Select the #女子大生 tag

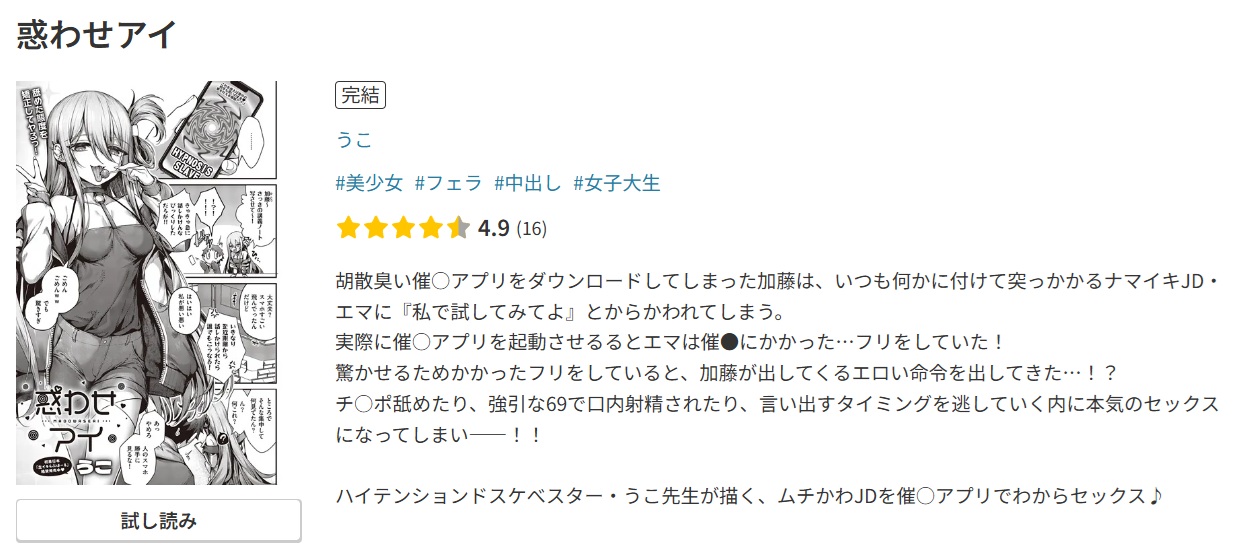617,183
